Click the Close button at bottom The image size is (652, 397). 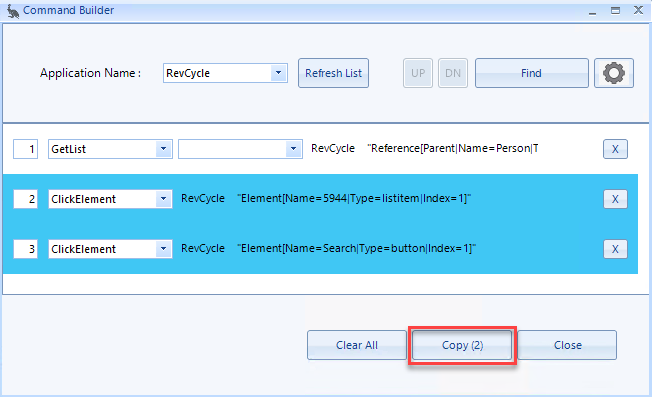tap(567, 345)
